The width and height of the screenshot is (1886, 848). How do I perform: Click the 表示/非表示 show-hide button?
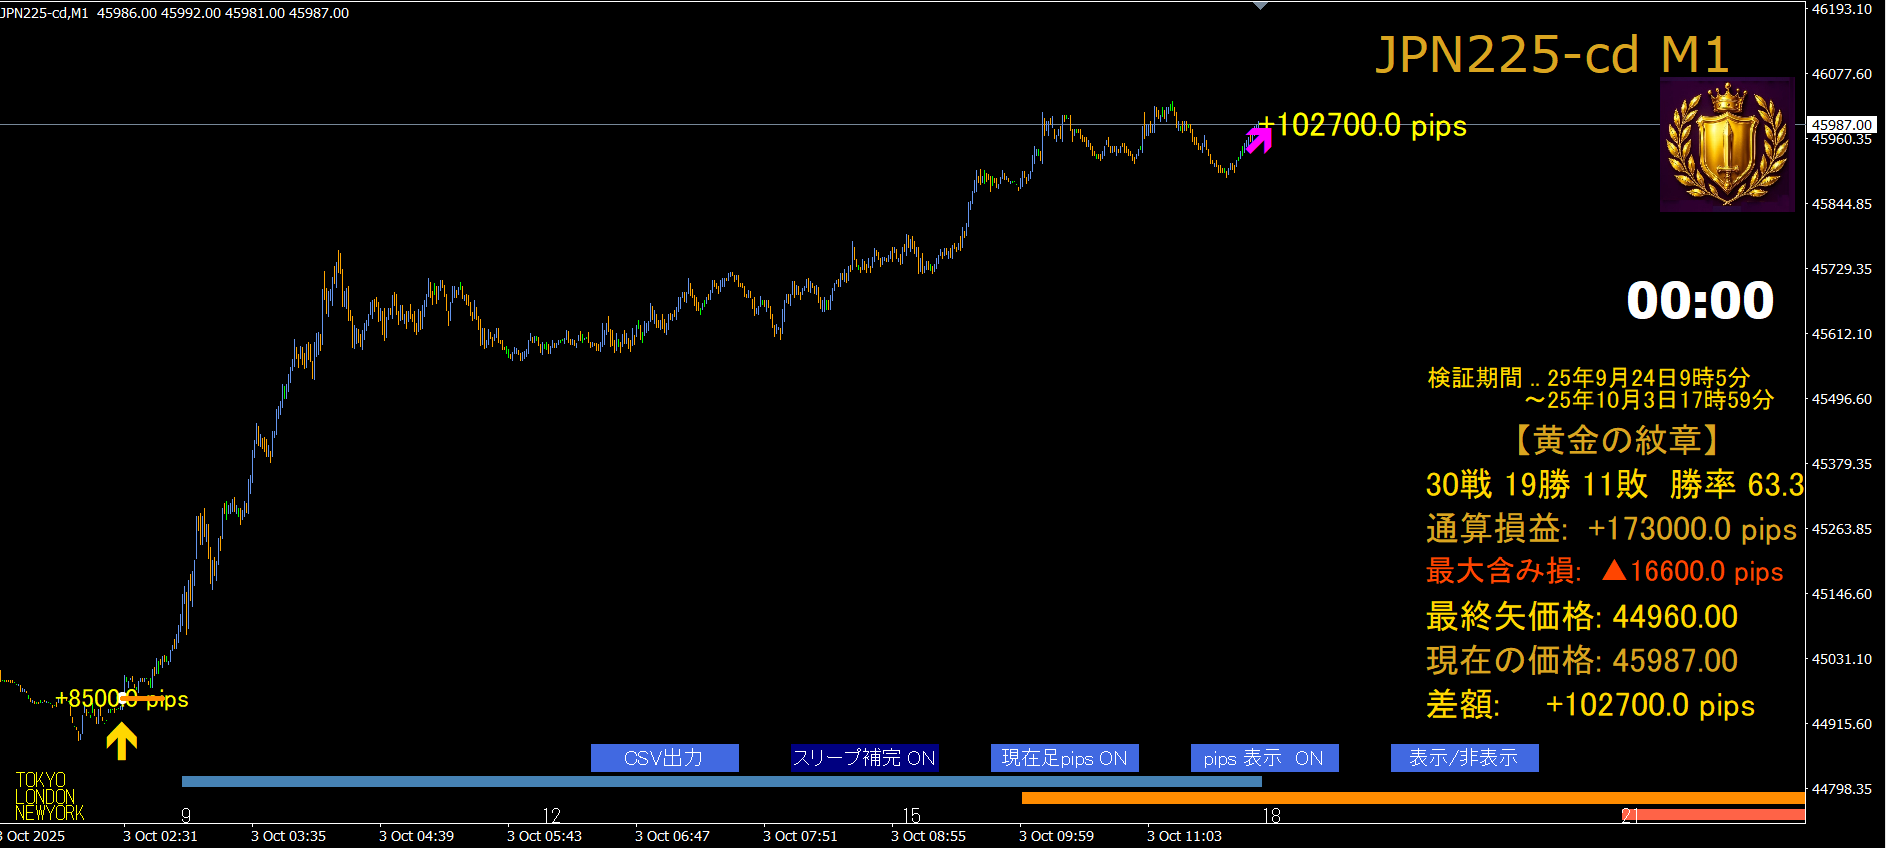[1464, 758]
